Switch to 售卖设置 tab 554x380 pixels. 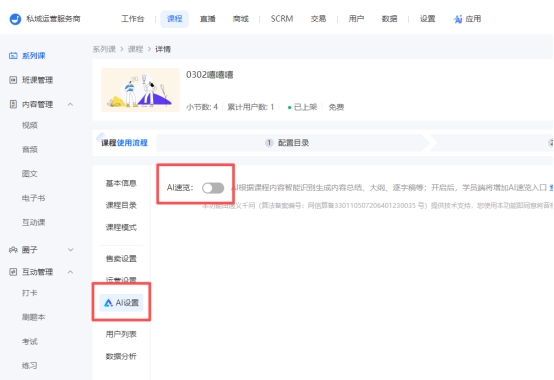coord(121,259)
